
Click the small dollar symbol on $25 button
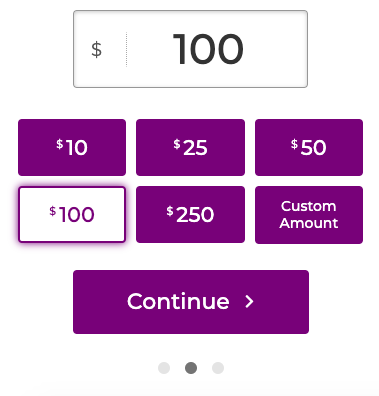point(177,144)
